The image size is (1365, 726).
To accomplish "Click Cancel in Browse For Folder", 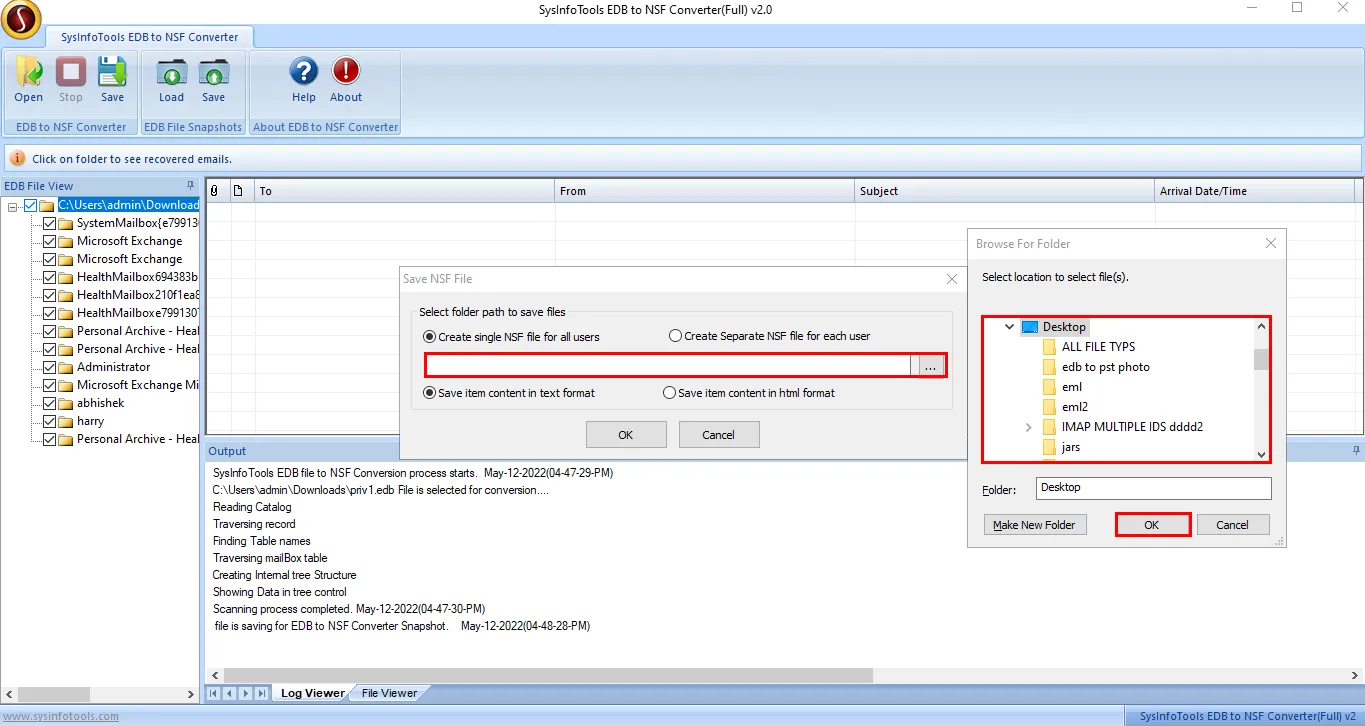I will (1232, 525).
